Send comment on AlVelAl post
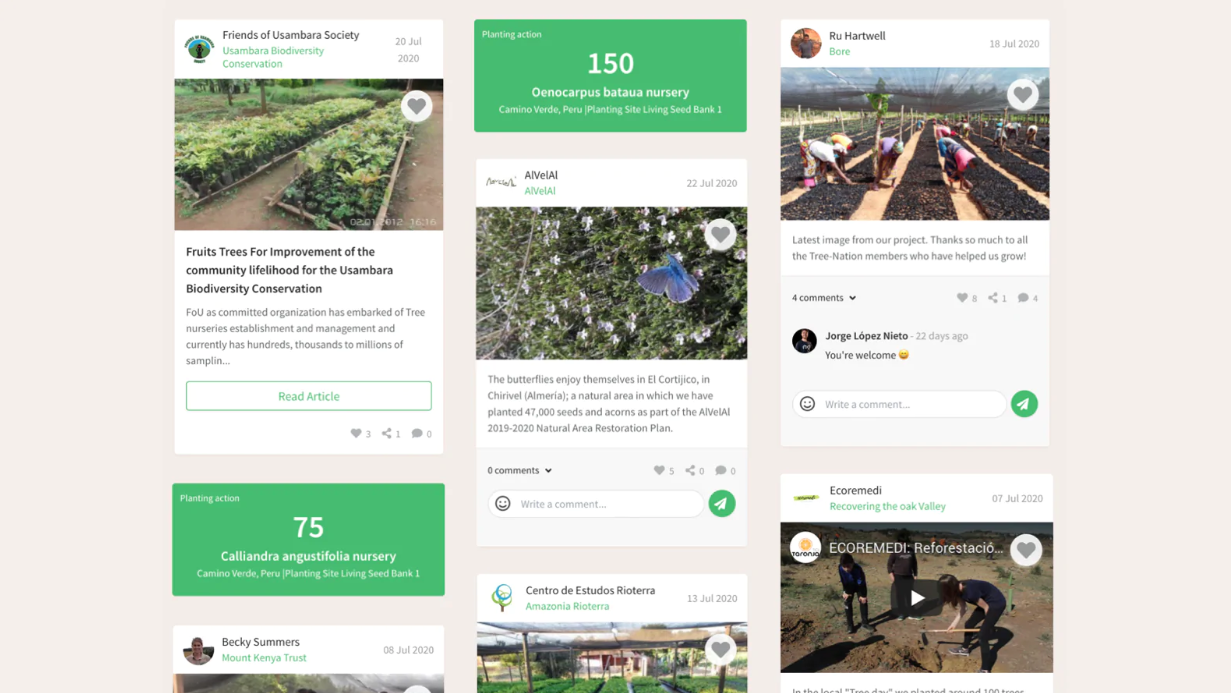Viewport: 1231px width, 693px height. coord(722,504)
